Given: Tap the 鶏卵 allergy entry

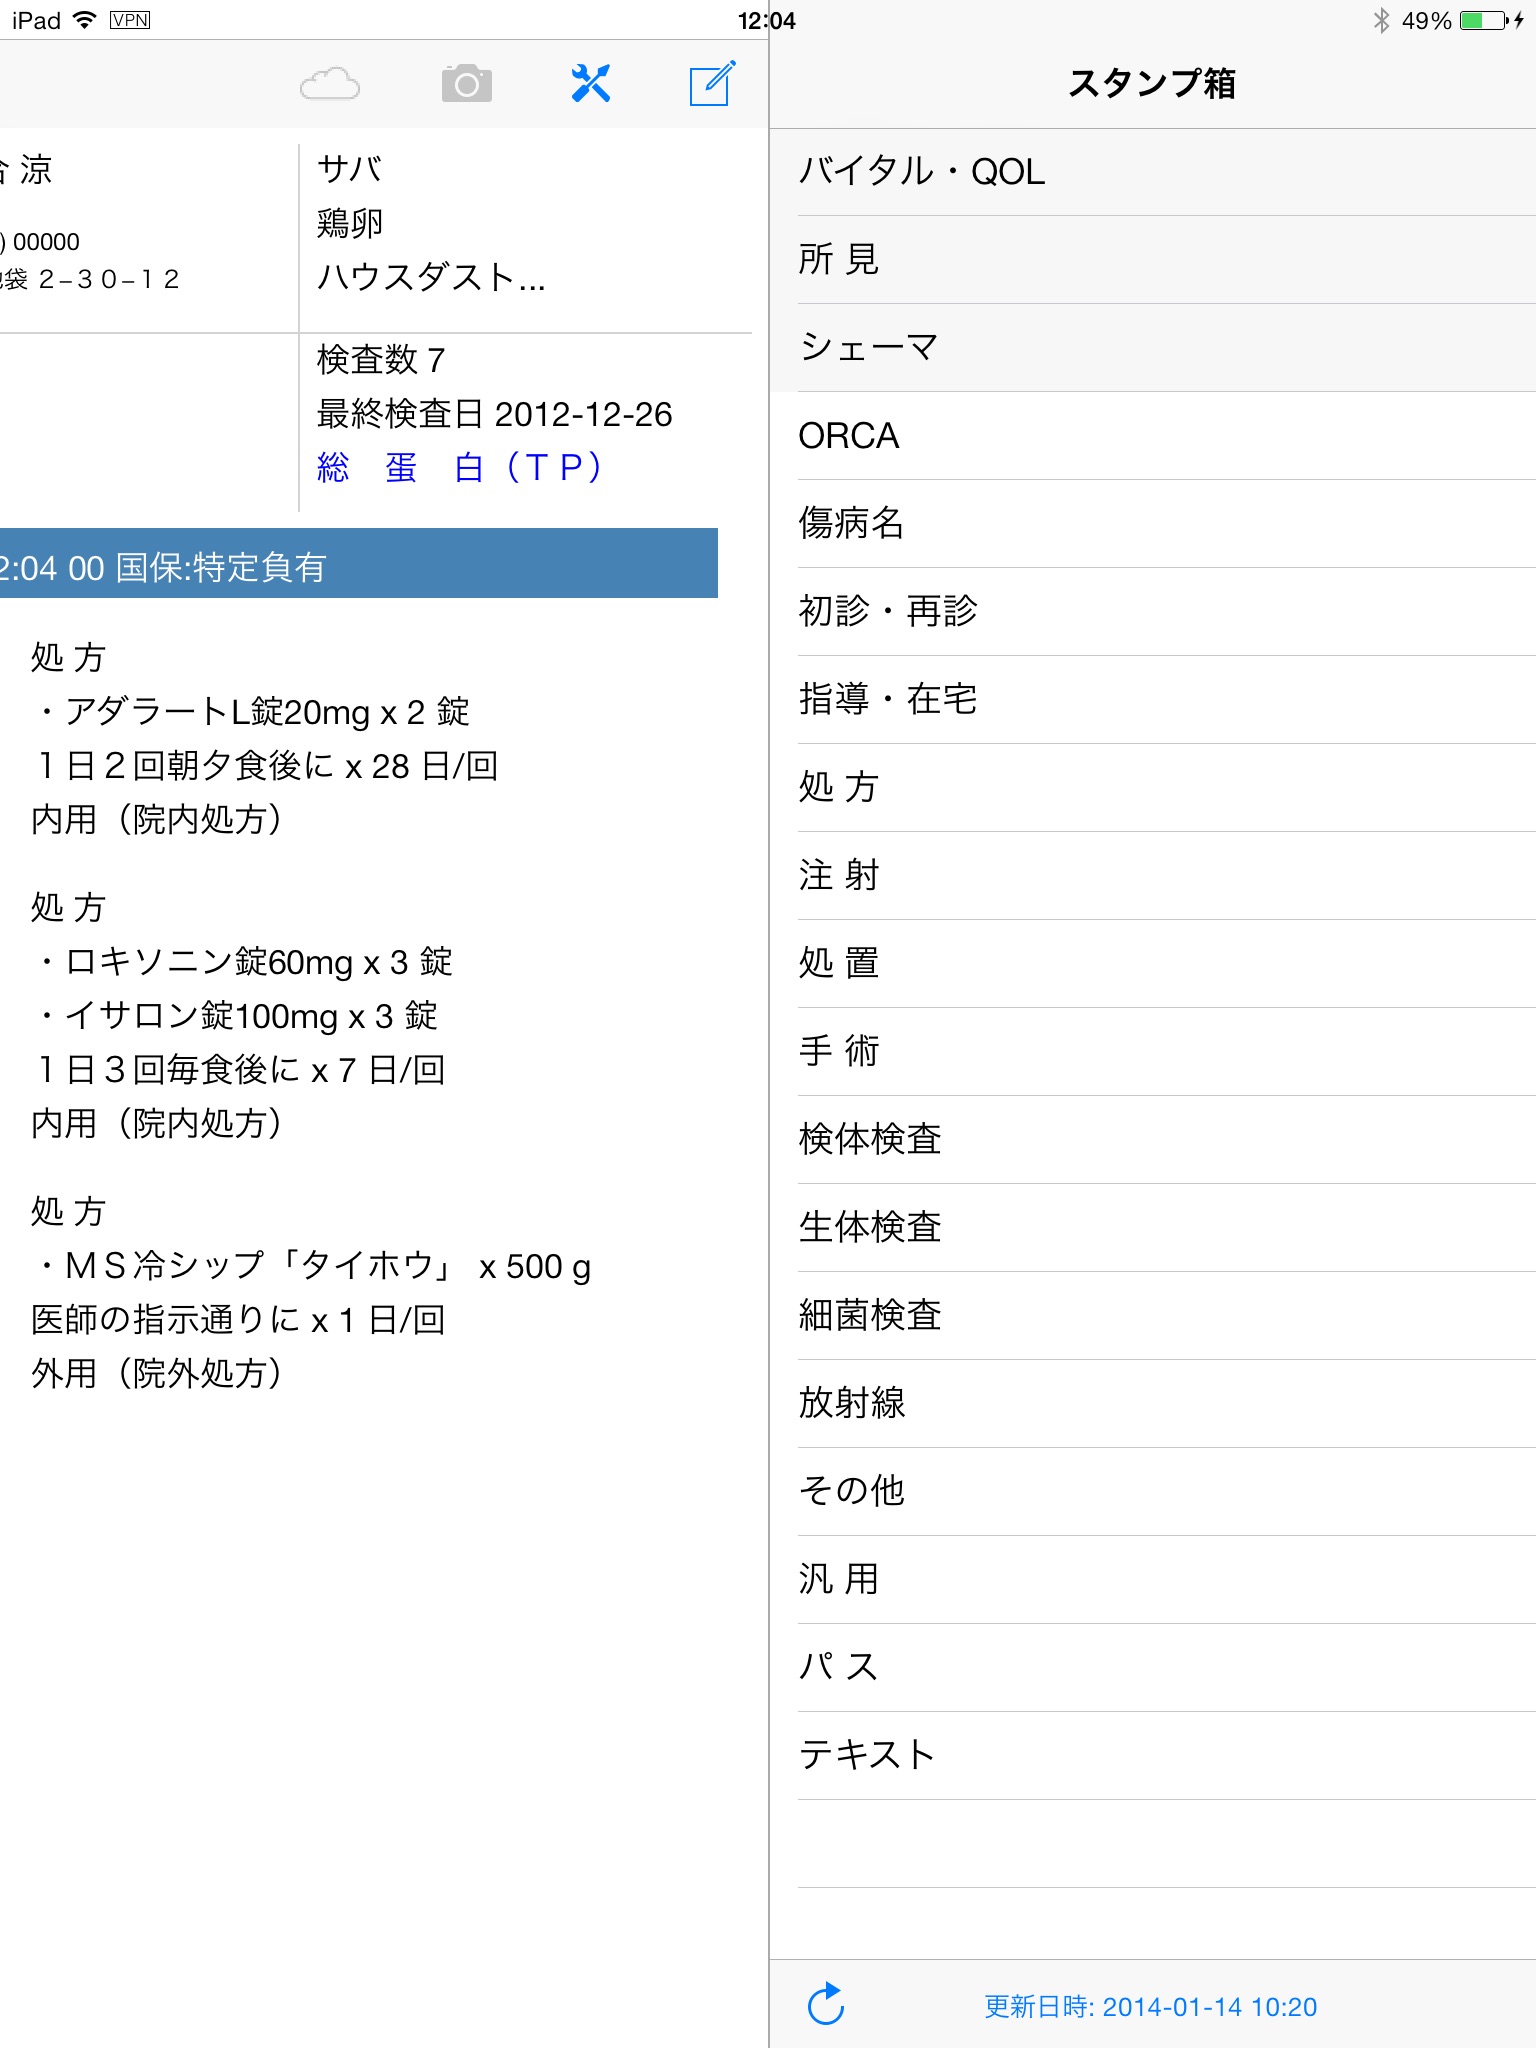Looking at the screenshot, I should click(x=349, y=222).
